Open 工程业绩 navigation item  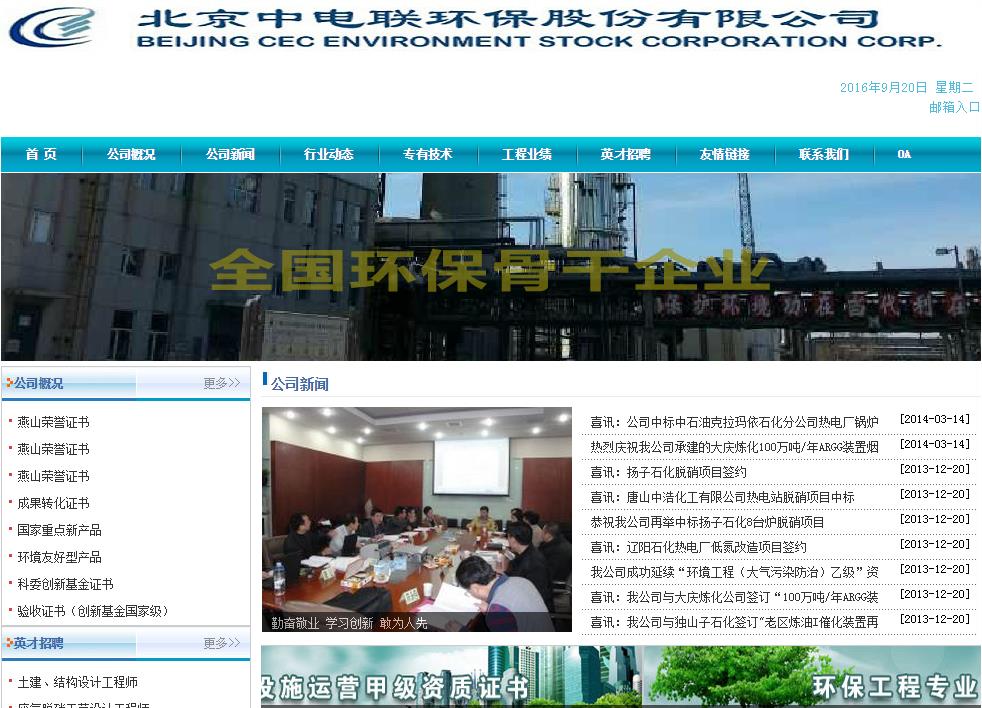527,154
